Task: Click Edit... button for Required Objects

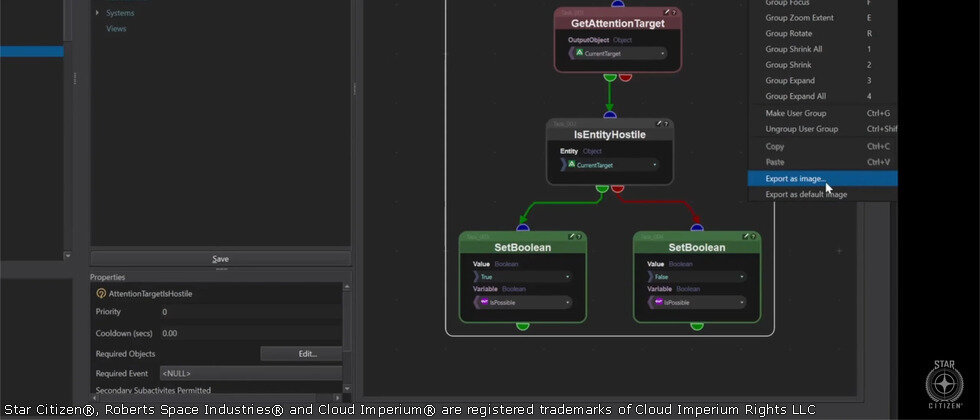Action: (307, 353)
